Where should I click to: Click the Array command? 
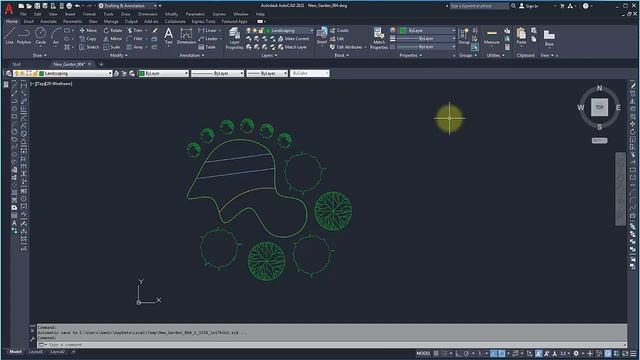click(135, 47)
